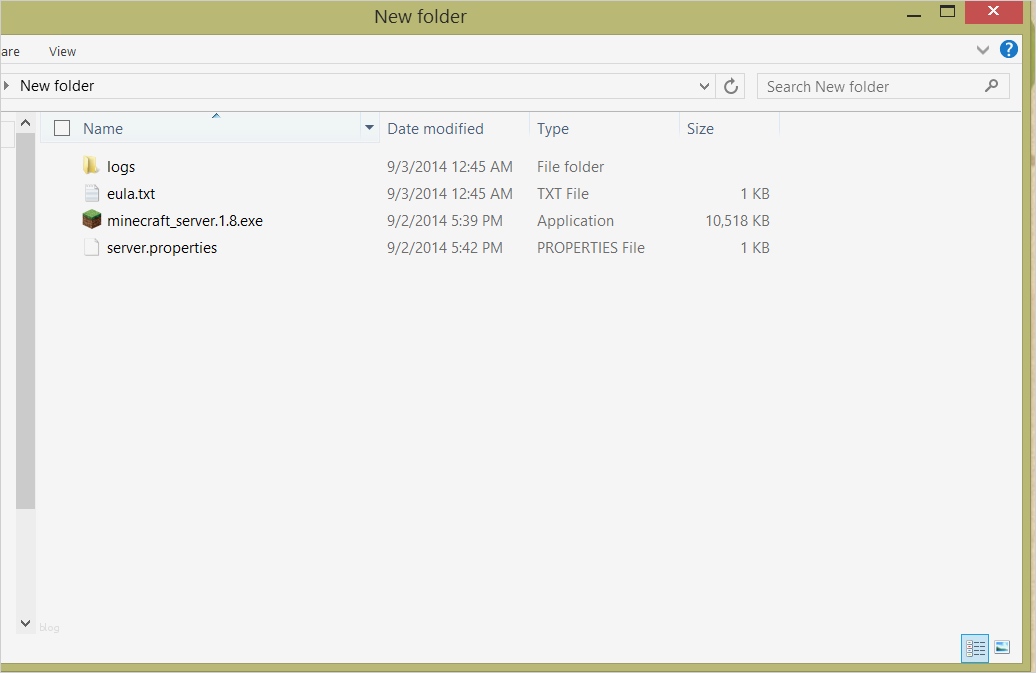Click the minecraft_server.1.8.exe grass block icon
This screenshot has width=1036, height=673.
92,219
